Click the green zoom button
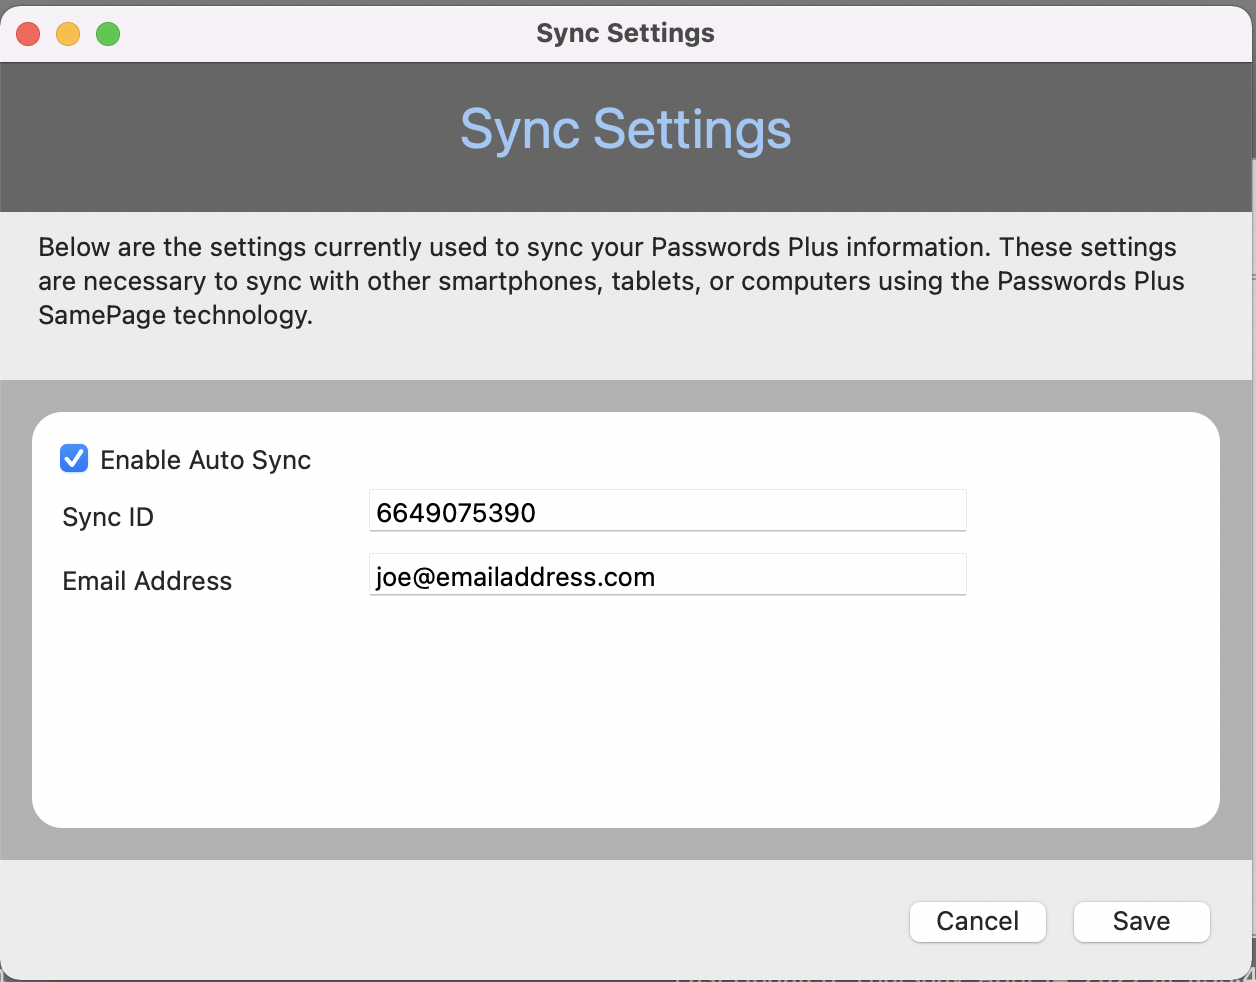 [107, 33]
